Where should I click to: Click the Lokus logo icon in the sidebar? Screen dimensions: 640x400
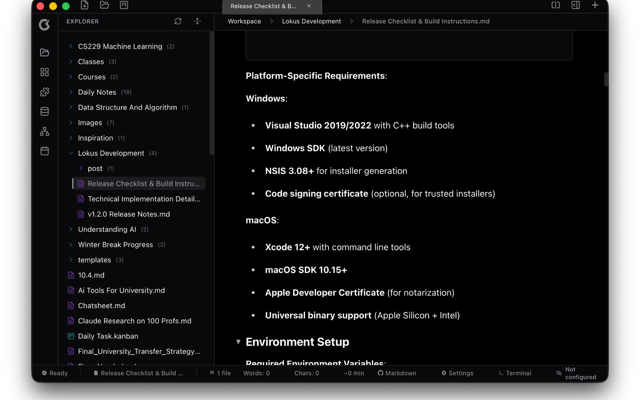tap(44, 25)
